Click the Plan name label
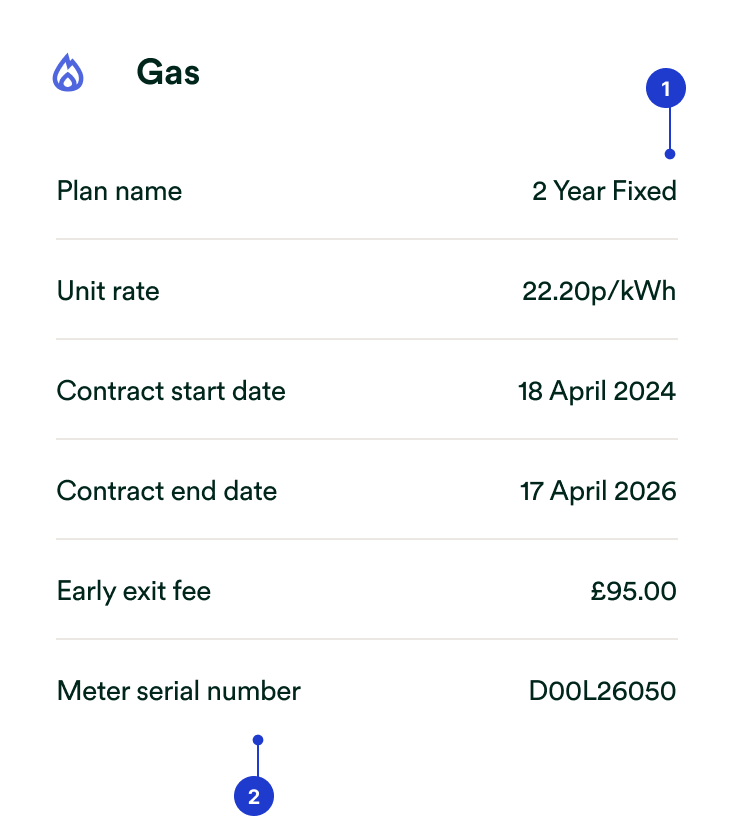Screen dimensions: 732x824 tap(120, 191)
